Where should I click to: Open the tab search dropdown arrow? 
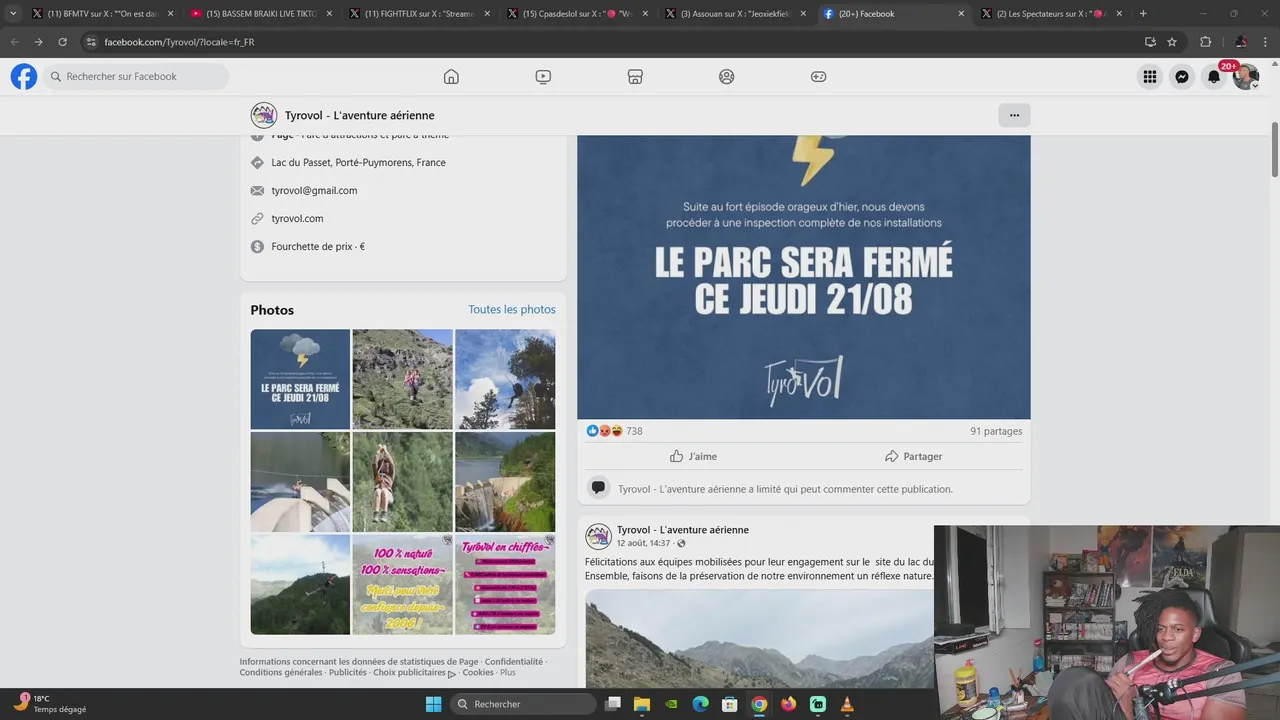[x=13, y=14]
